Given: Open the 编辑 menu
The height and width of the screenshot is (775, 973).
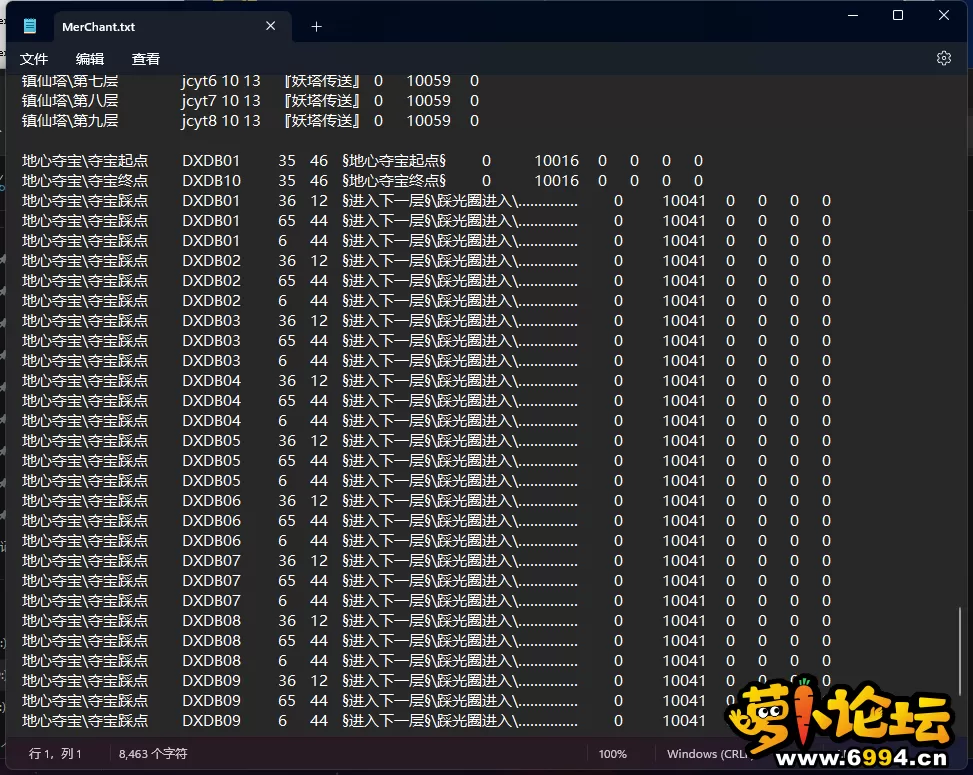Looking at the screenshot, I should (x=90, y=59).
